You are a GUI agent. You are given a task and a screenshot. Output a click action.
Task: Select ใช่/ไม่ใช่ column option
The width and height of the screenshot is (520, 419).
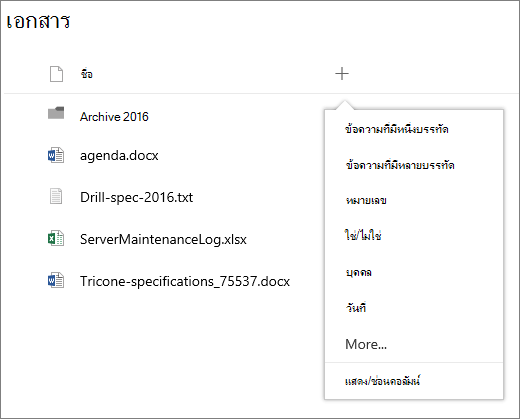click(363, 235)
